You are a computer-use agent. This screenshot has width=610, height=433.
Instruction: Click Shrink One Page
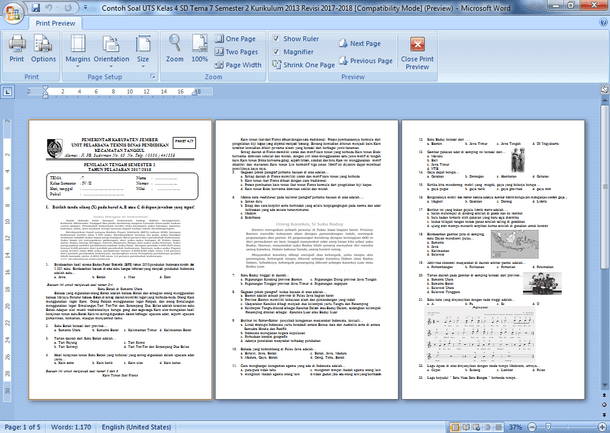click(x=304, y=65)
